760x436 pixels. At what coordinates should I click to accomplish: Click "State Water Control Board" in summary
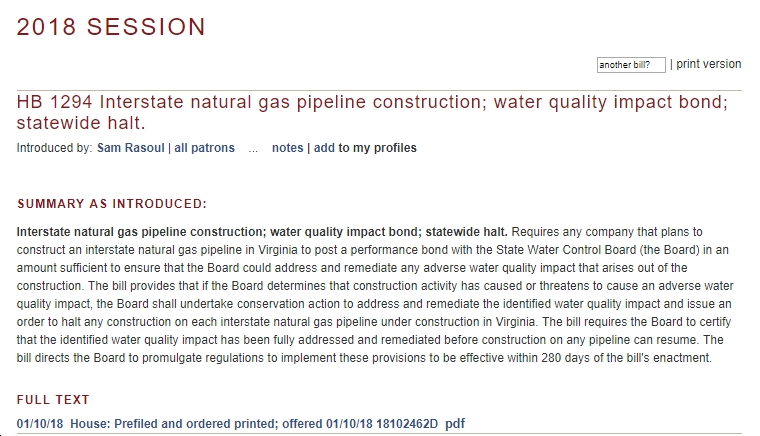click(566, 250)
